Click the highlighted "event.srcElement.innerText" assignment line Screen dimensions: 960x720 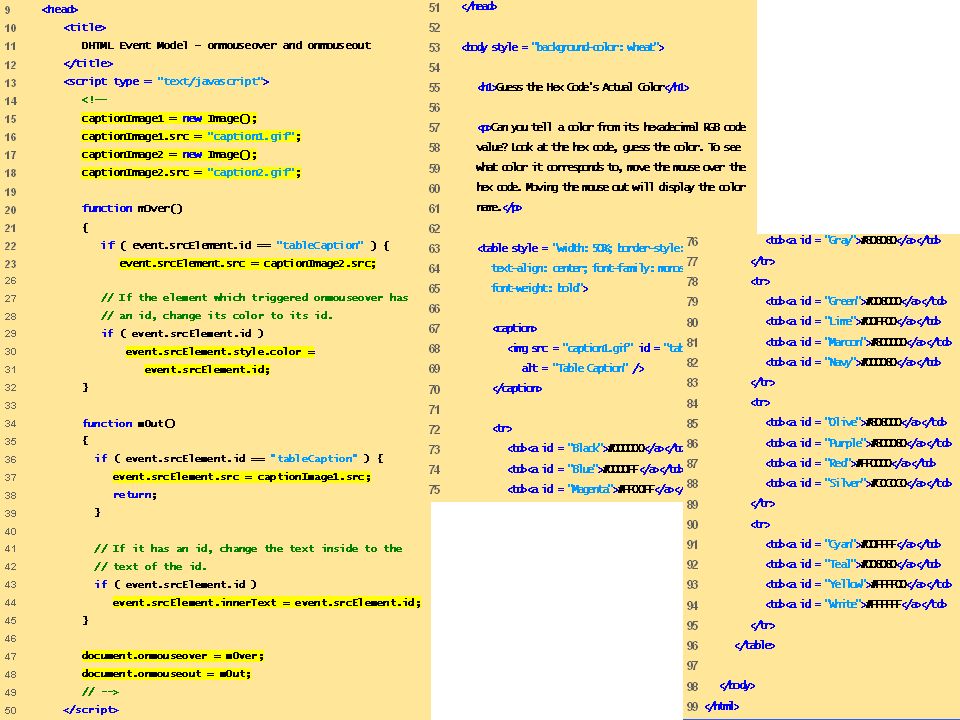pyautogui.click(x=266, y=602)
